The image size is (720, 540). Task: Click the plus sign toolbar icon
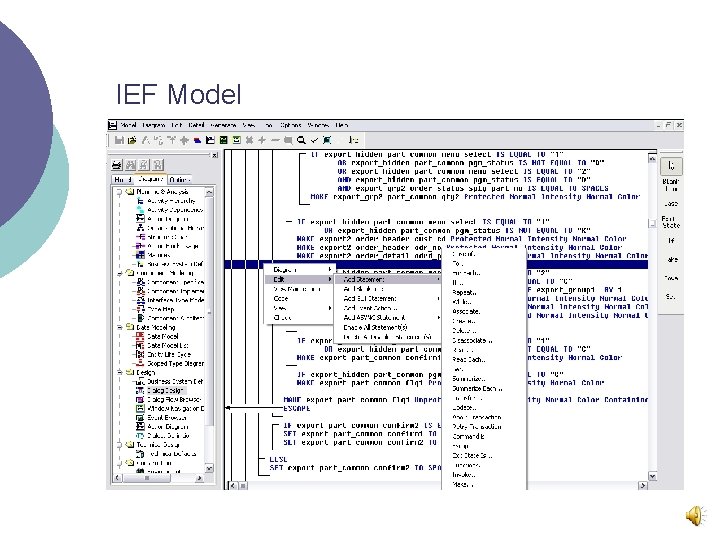[262, 140]
